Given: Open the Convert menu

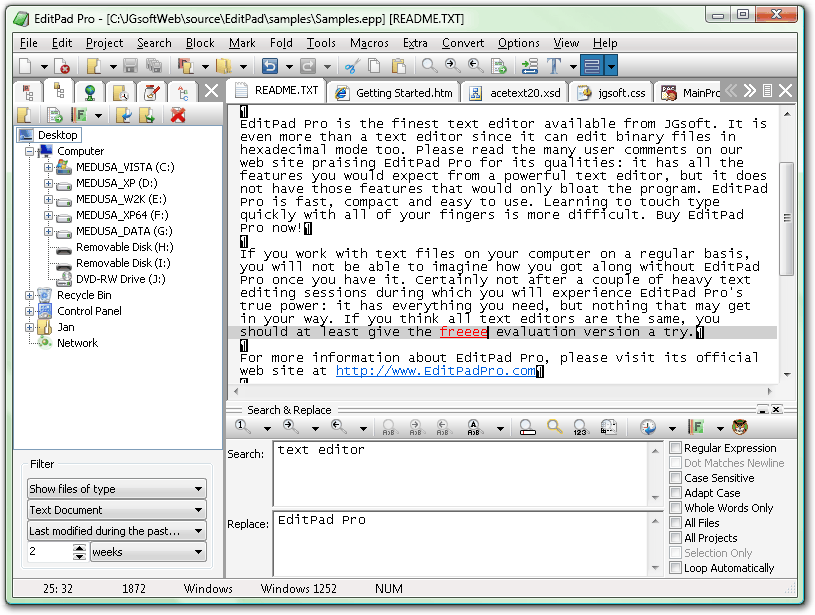Looking at the screenshot, I should point(463,43).
